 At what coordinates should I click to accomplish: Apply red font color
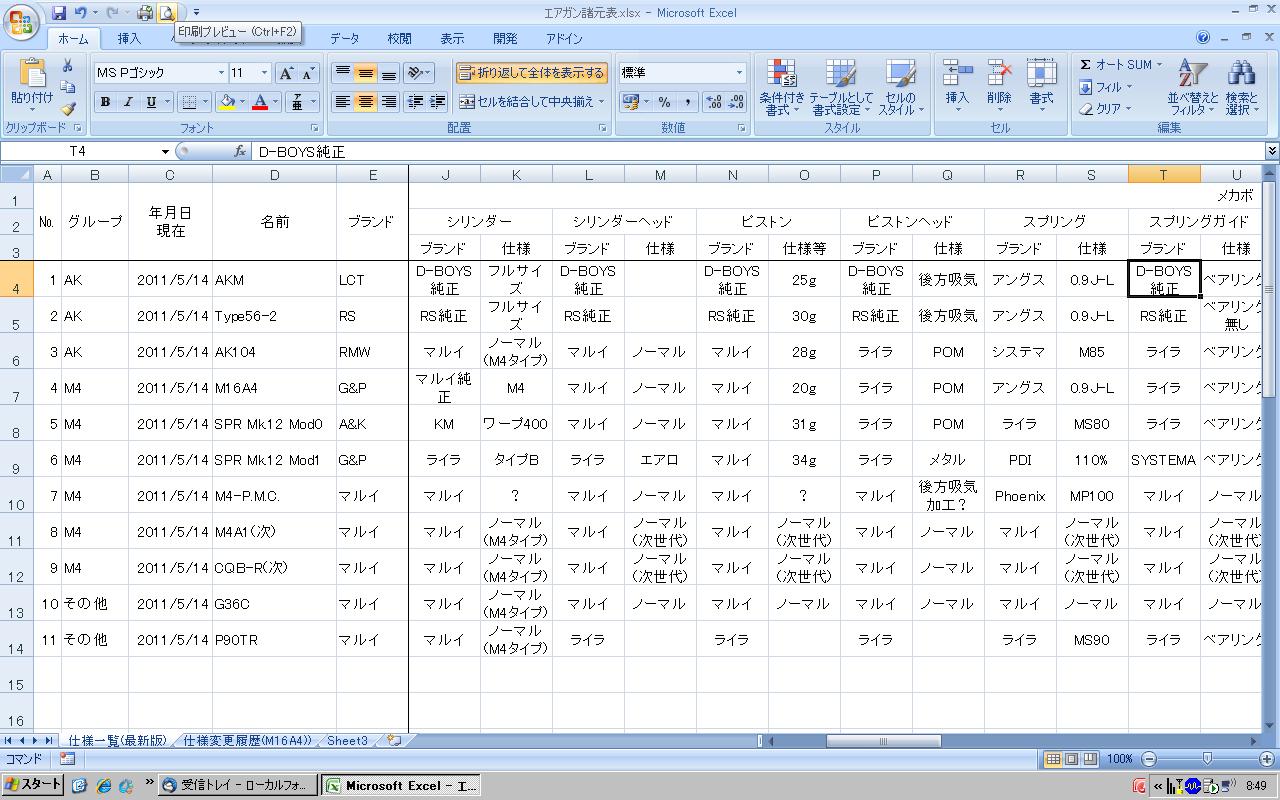260,102
